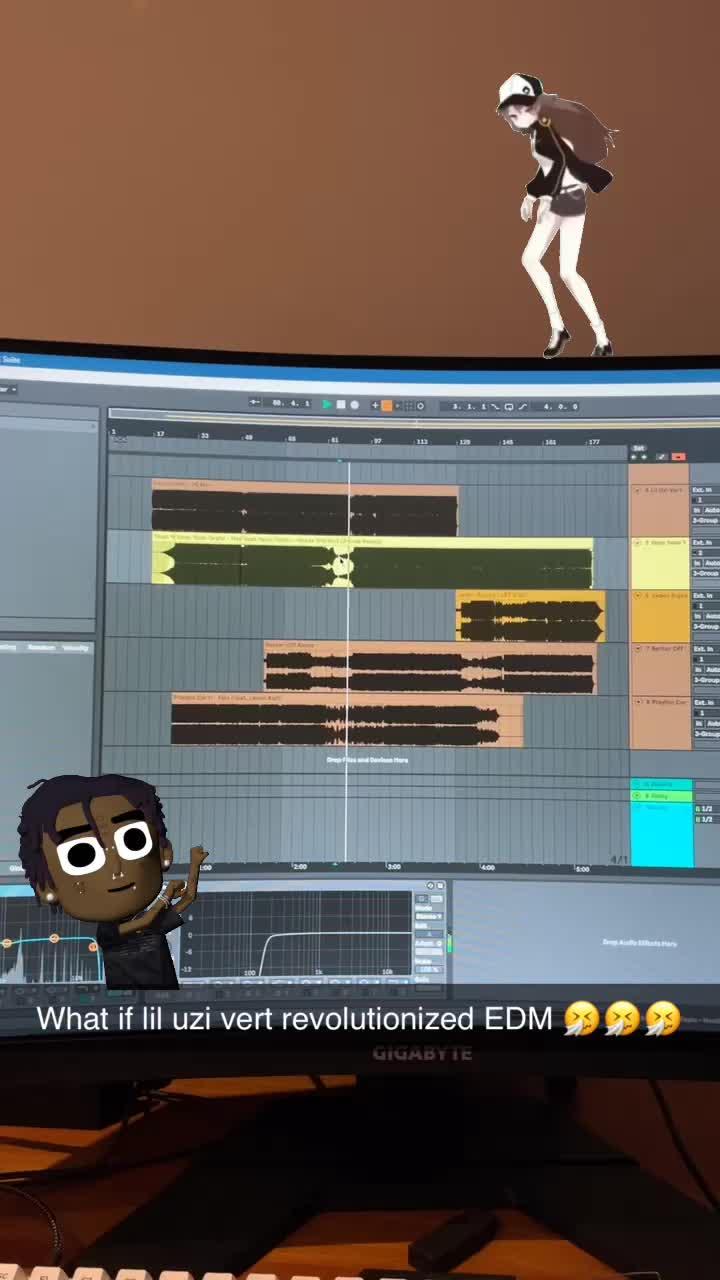This screenshot has width=720, height=1280.
Task: Click the loop length field reading 4. 0. 0
Action: click(560, 407)
